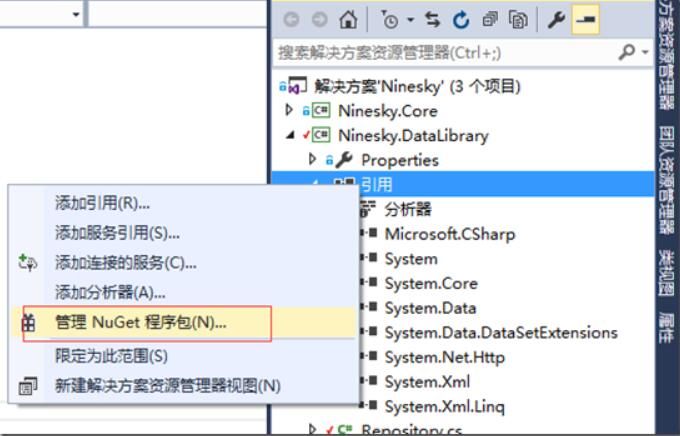Switch to 团队资源管理器 side tab
680x436 pixels.
pos(667,180)
